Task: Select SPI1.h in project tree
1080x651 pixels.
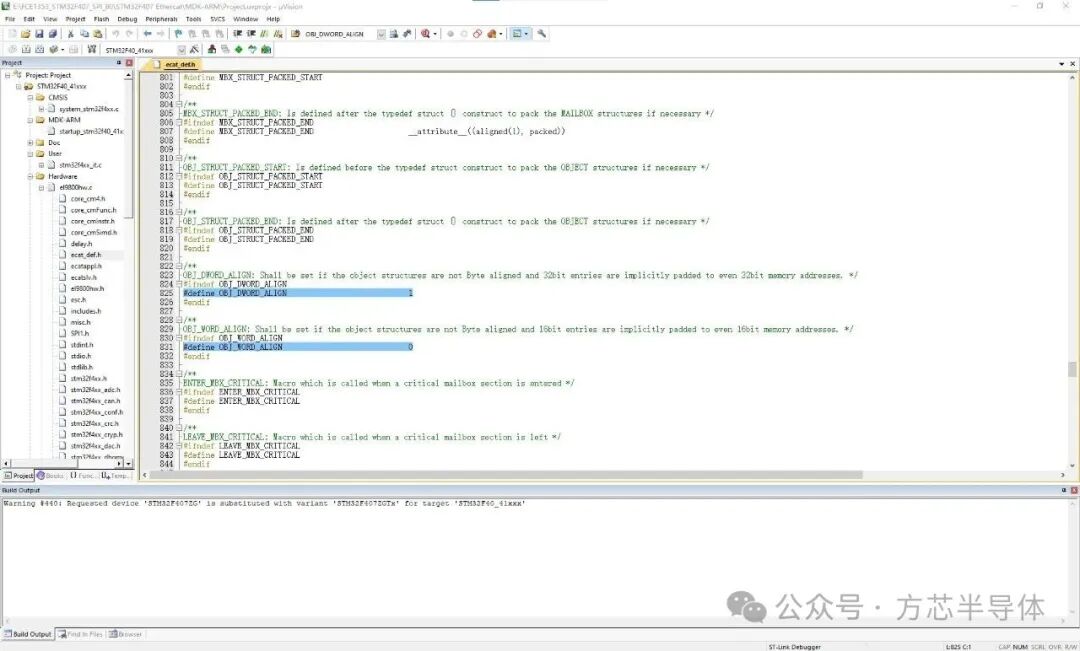Action: [80, 333]
